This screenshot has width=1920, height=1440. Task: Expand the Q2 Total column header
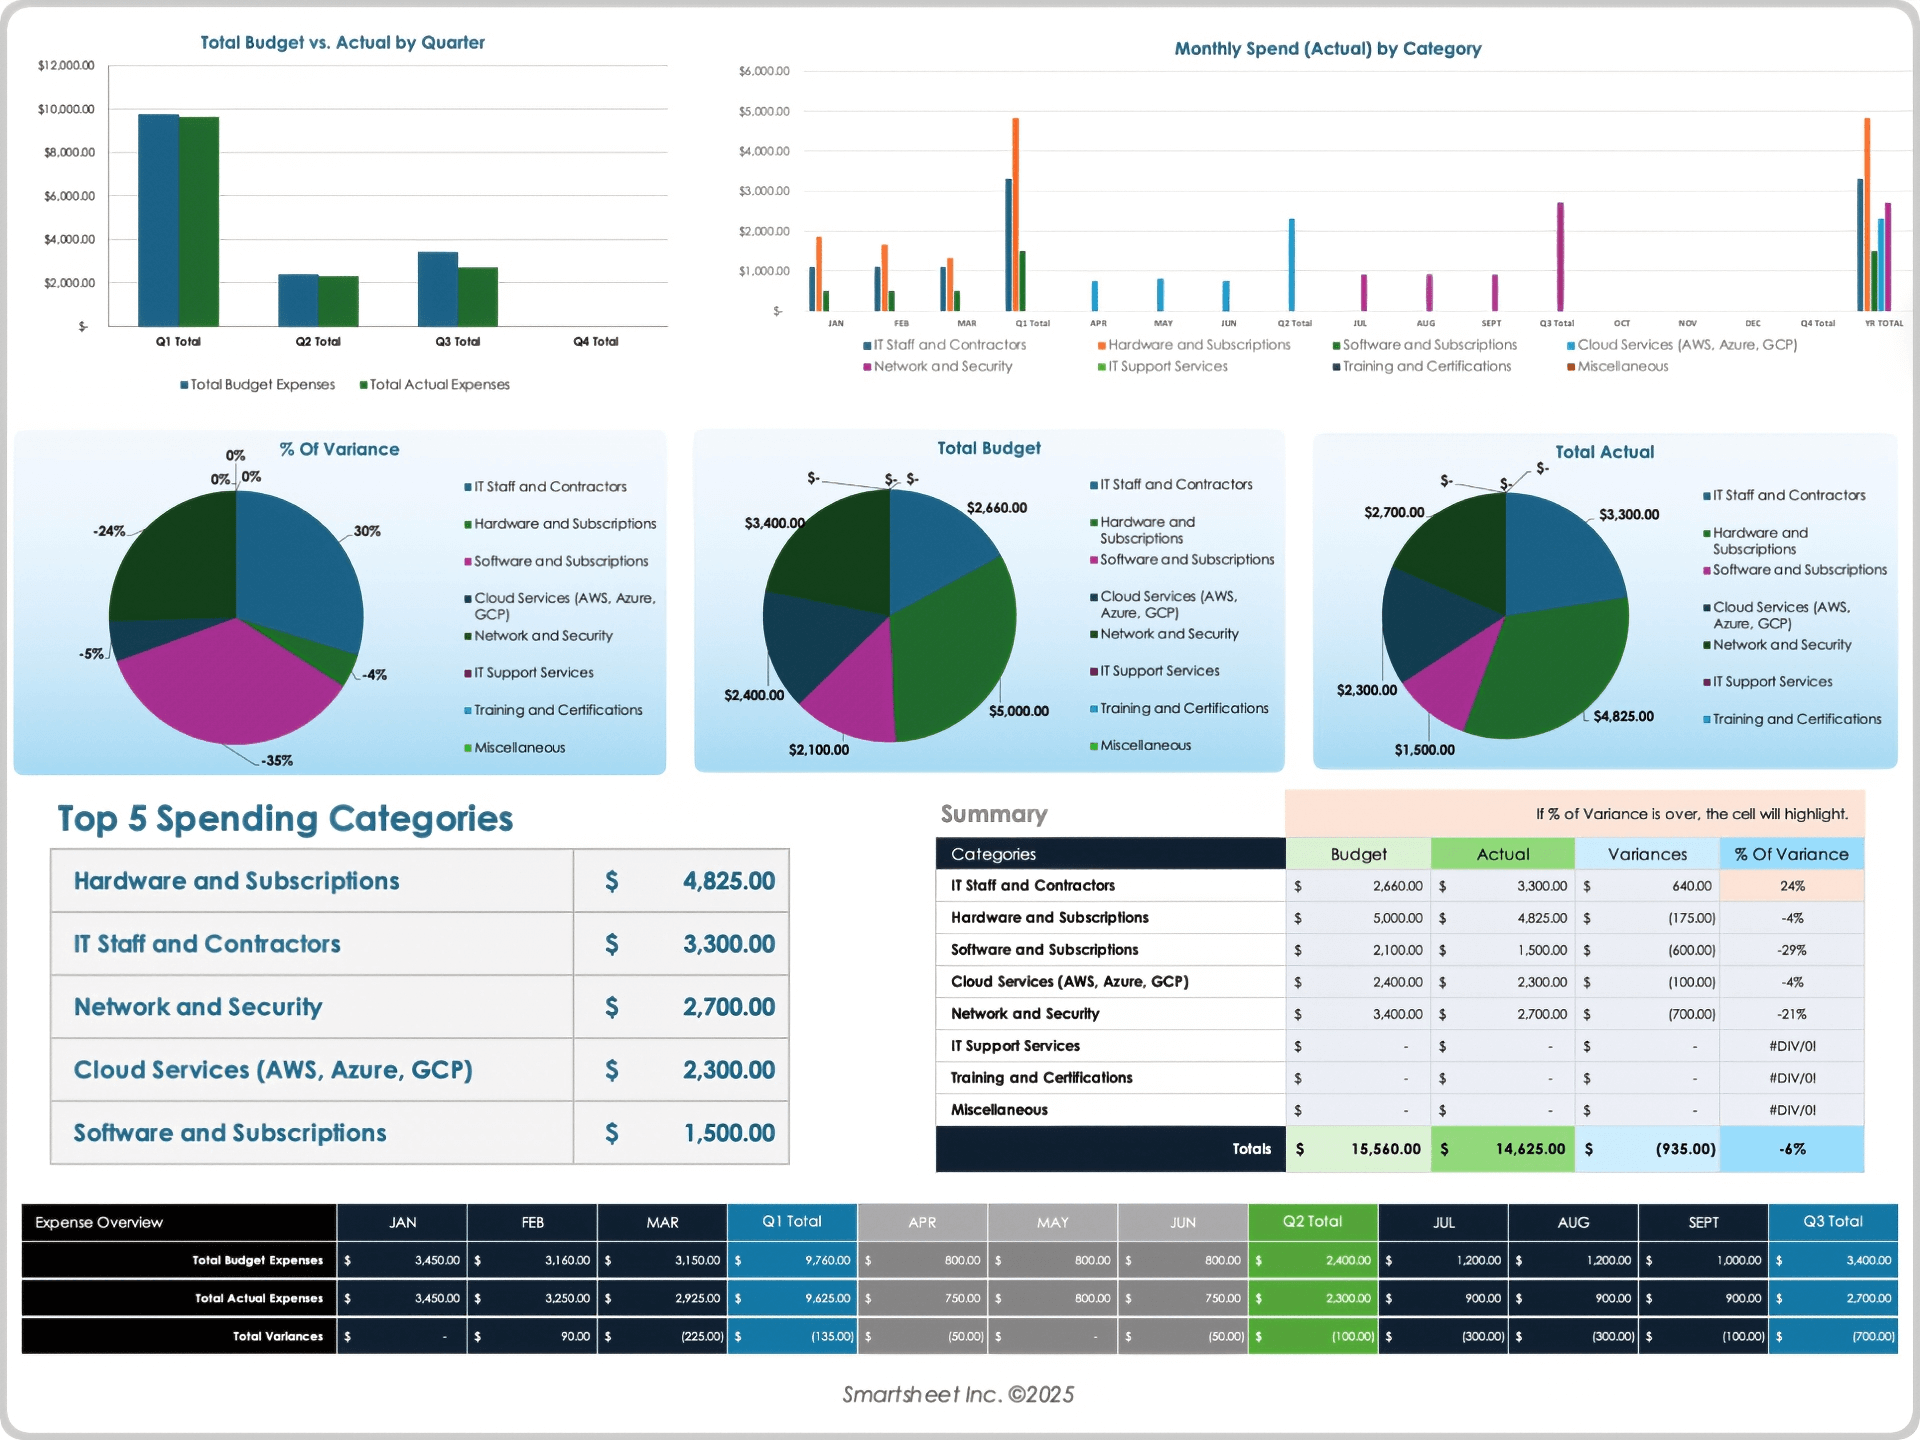[1313, 1221]
